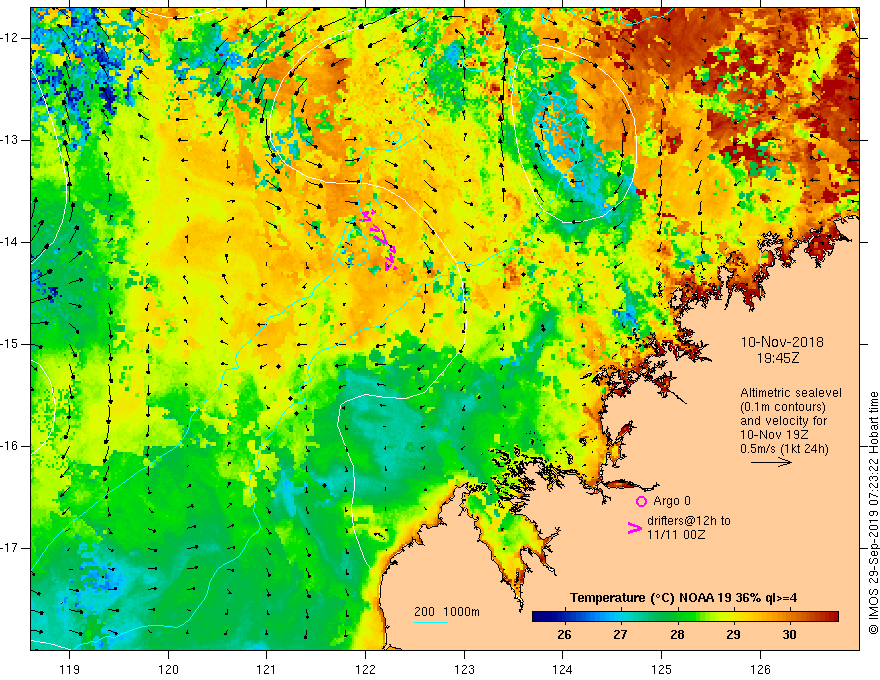Viewport: 880px width, 680px height.
Task: Click latitude label -12 on left axis
Action: (x=11, y=38)
